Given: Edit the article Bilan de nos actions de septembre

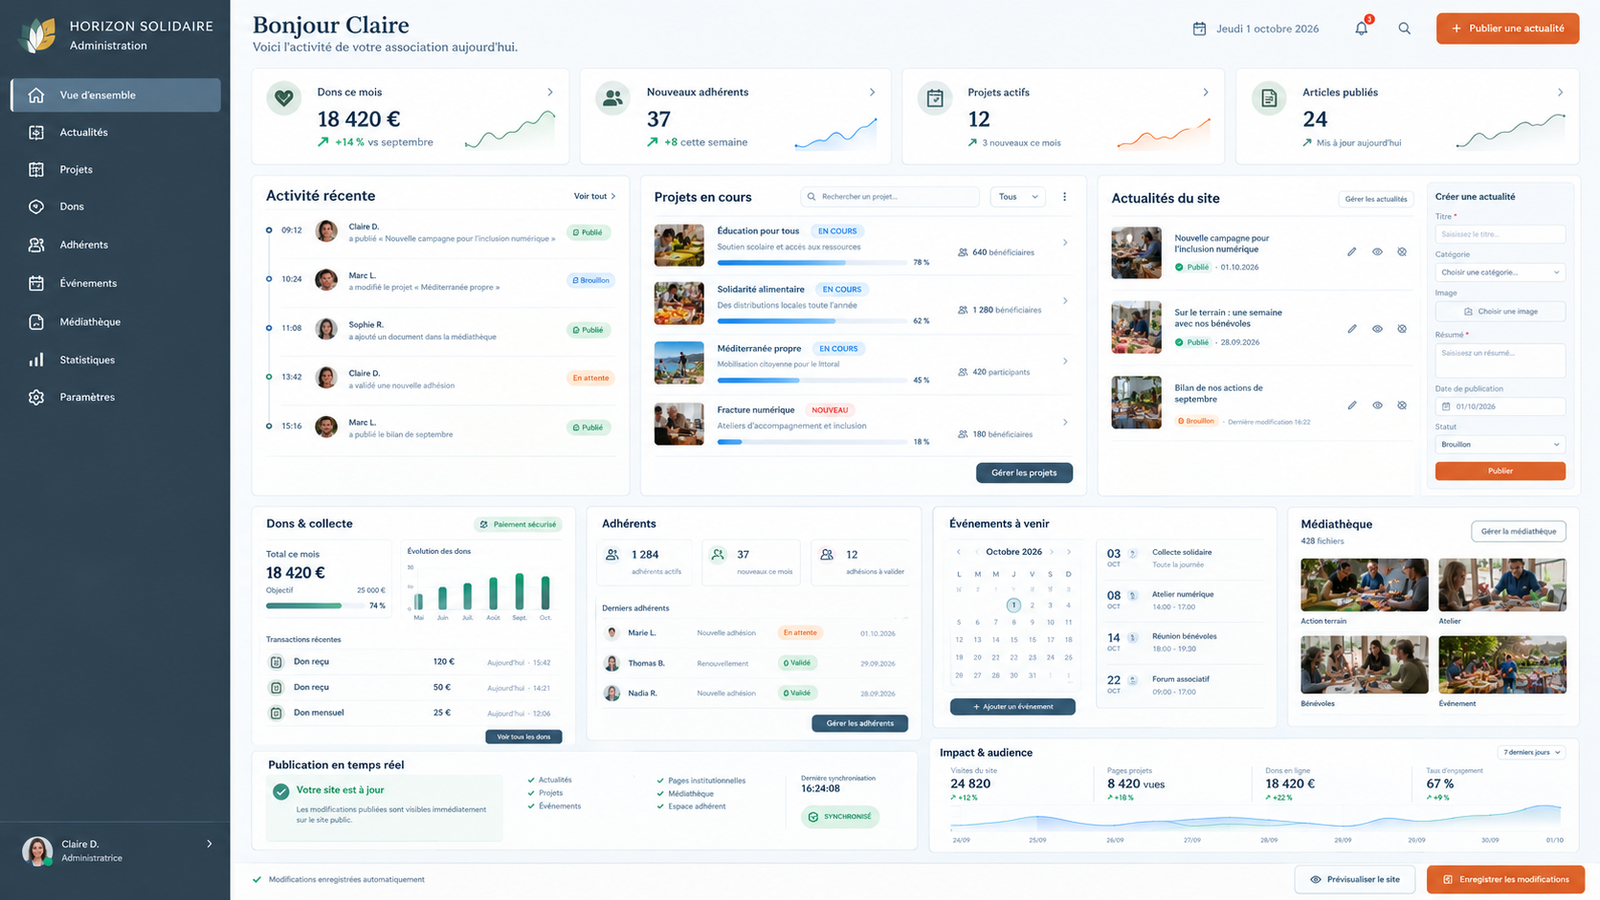Looking at the screenshot, I should [x=1351, y=405].
